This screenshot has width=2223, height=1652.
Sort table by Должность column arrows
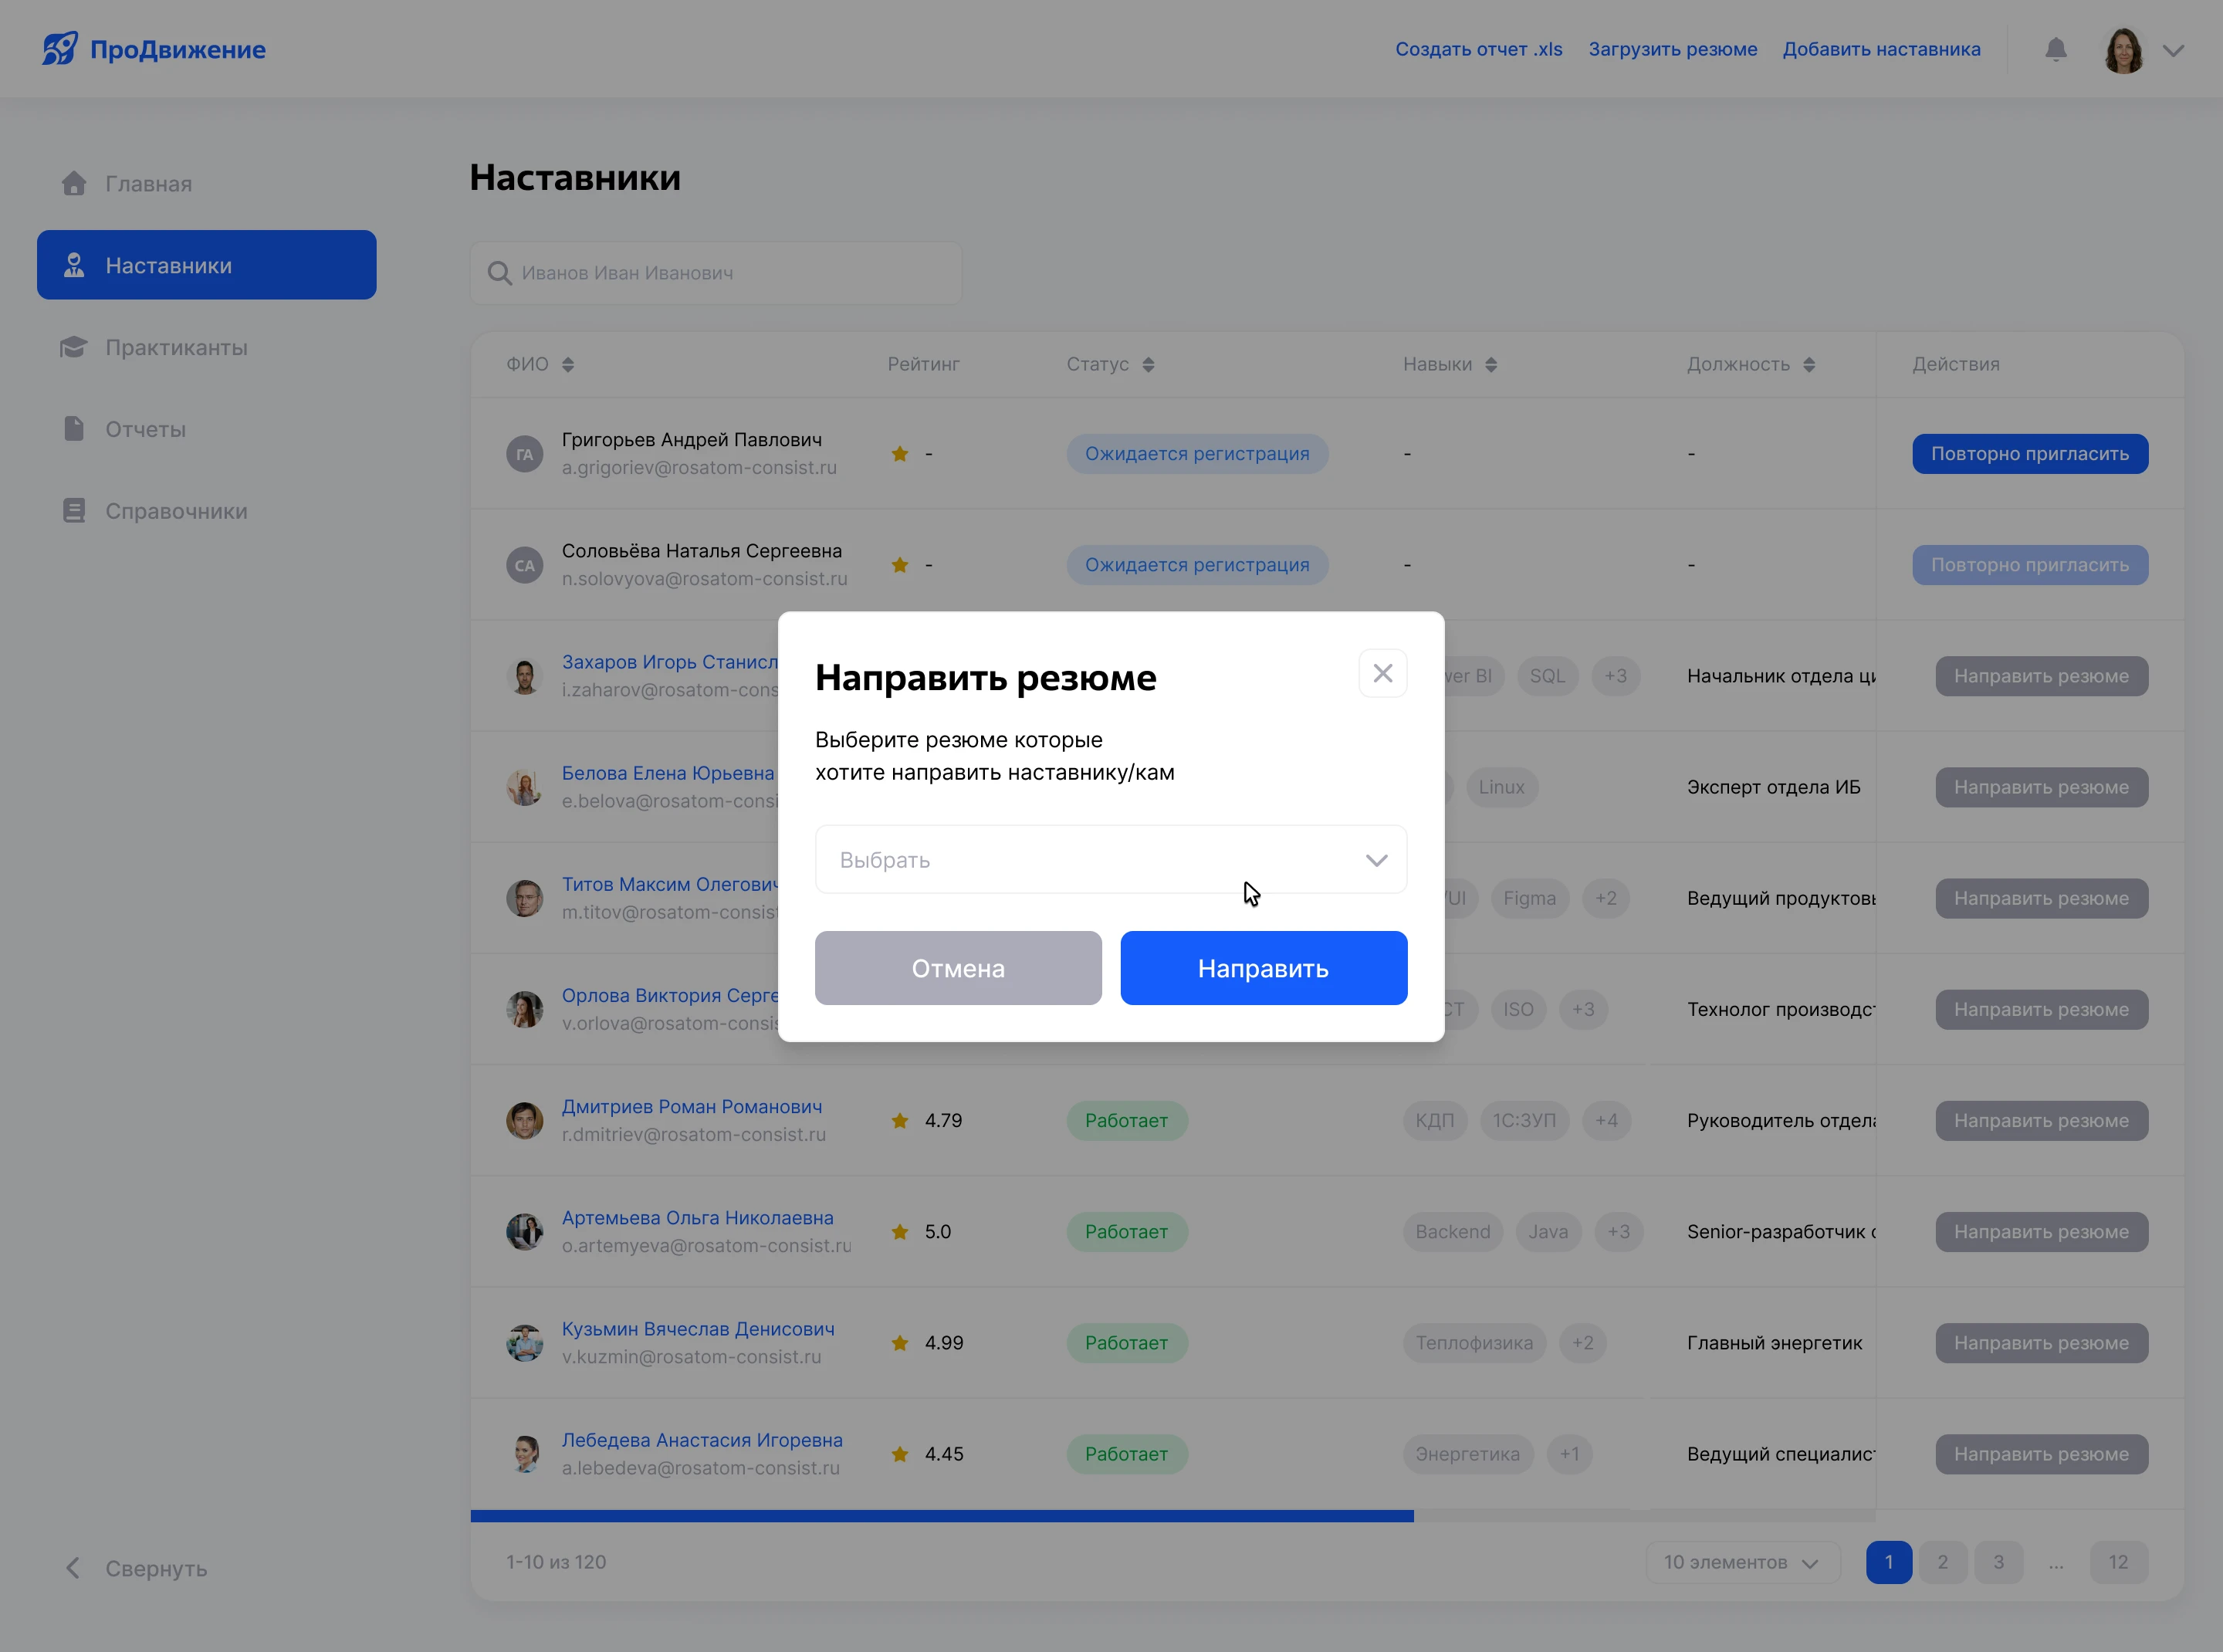(1809, 364)
